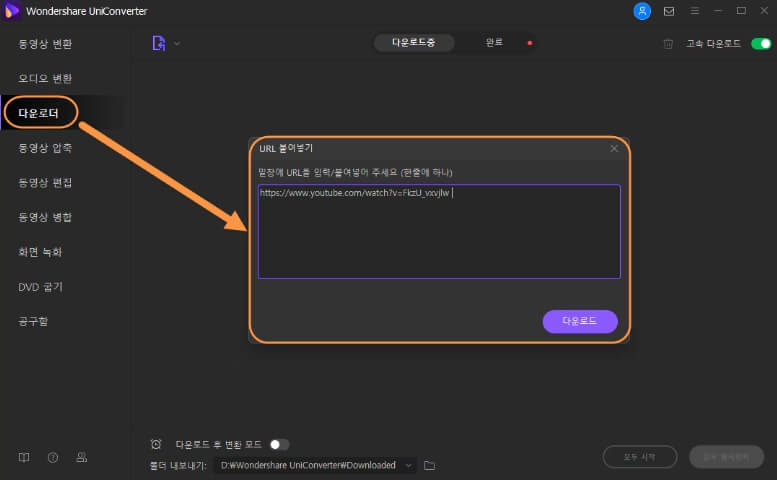The height and width of the screenshot is (480, 777).
Task: Select 다운로더 in the sidebar
Action: click(x=39, y=113)
